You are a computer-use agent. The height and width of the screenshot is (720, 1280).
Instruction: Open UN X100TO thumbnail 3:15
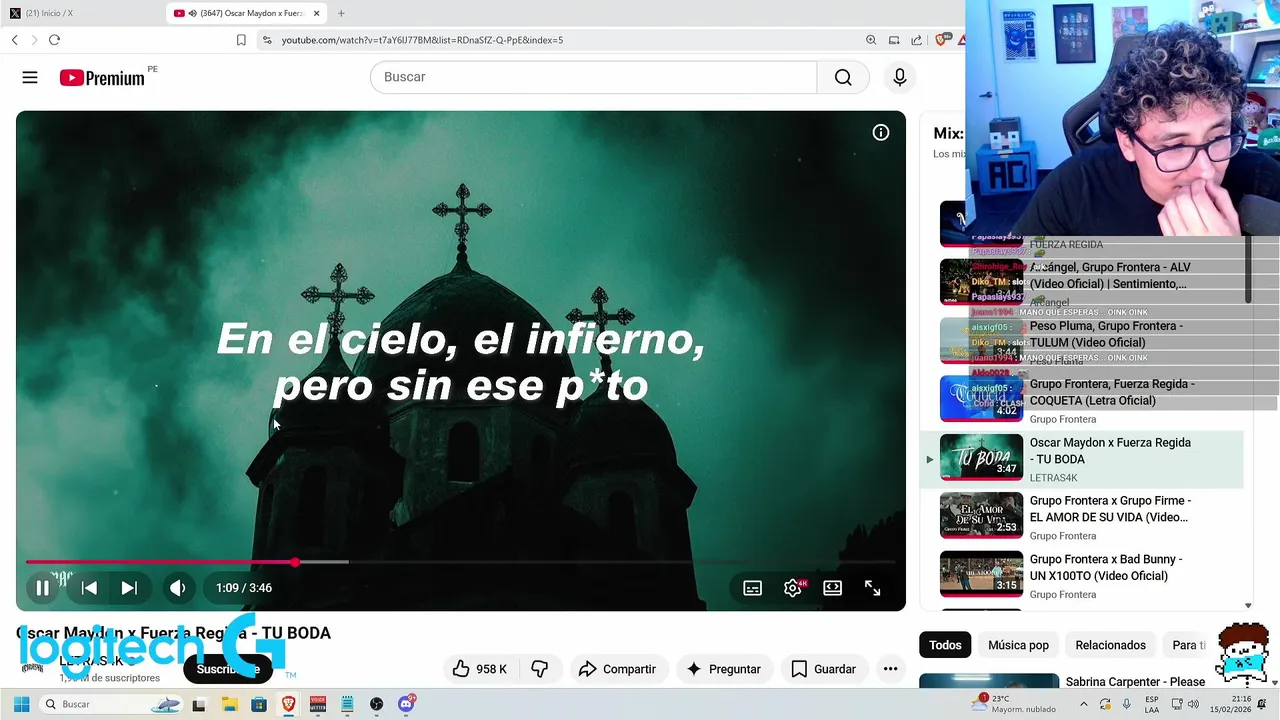point(981,574)
